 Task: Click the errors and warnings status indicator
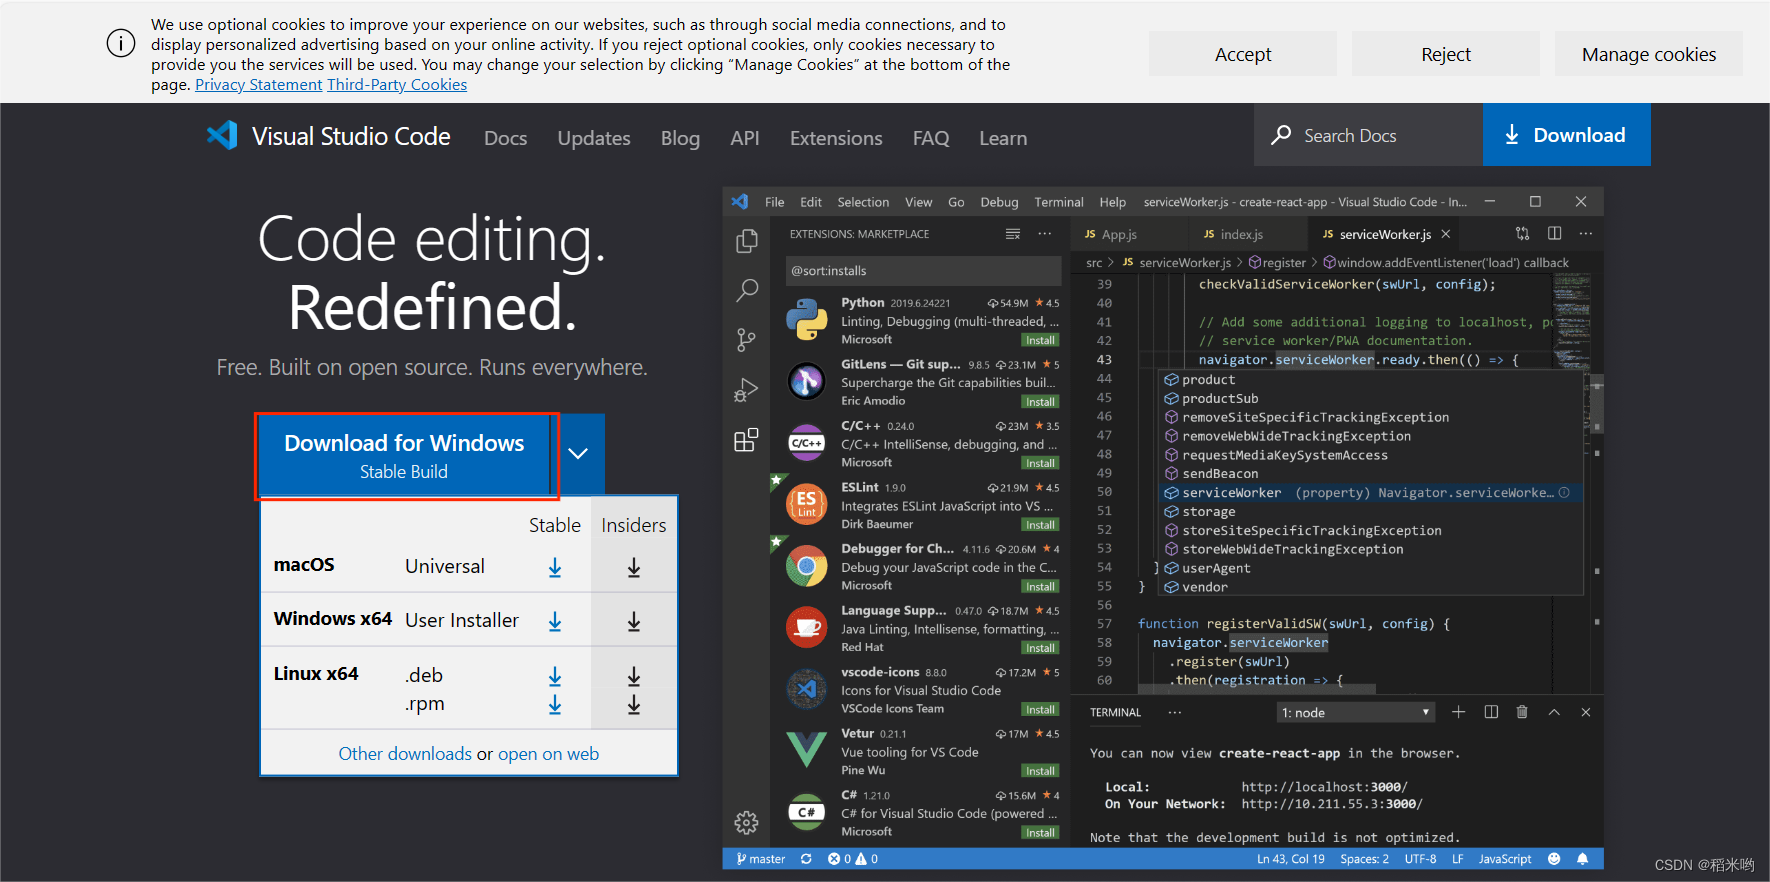[853, 859]
